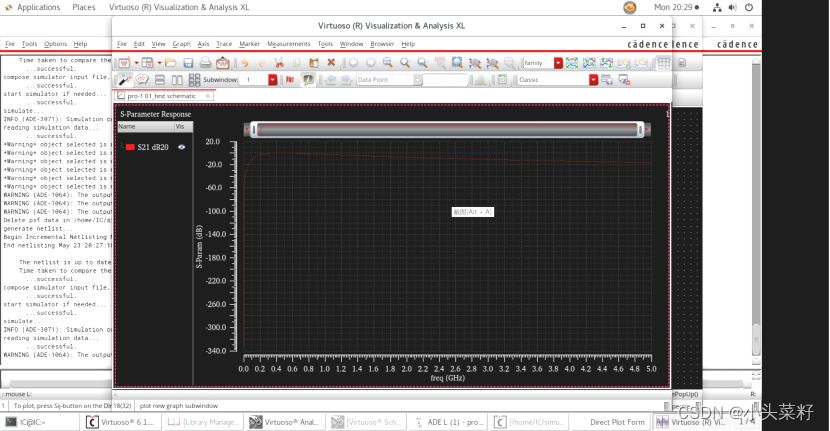This screenshot has height=431, width=830.
Task: Delete trace with red X icon
Action: (331, 62)
